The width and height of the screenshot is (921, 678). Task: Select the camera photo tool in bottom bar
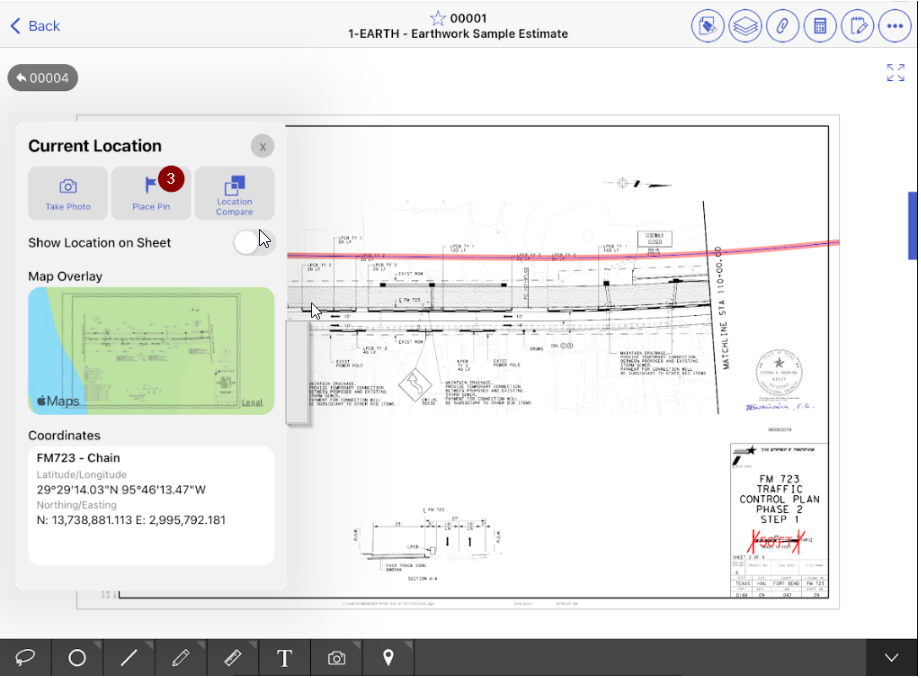[337, 658]
